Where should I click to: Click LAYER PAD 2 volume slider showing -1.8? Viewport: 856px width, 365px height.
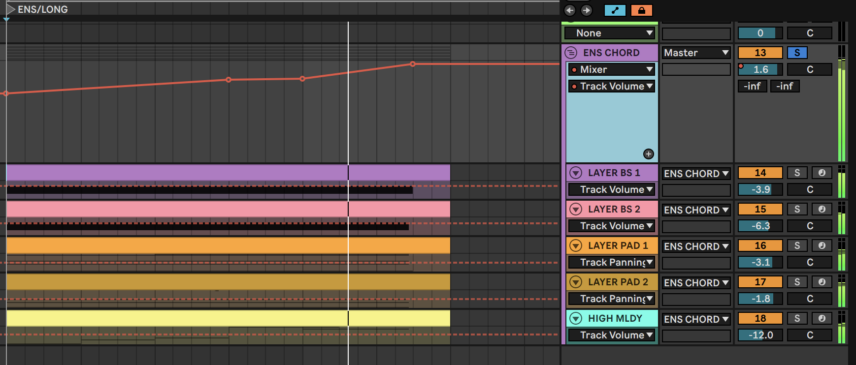point(760,299)
